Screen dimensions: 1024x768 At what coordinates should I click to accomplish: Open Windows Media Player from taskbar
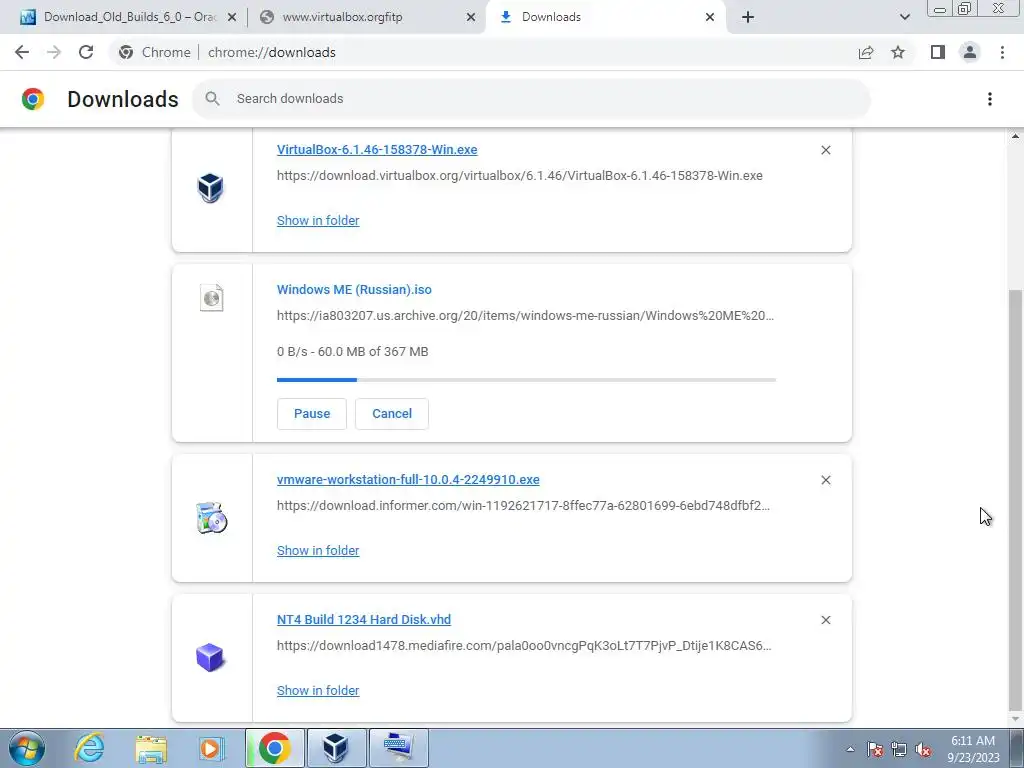211,748
